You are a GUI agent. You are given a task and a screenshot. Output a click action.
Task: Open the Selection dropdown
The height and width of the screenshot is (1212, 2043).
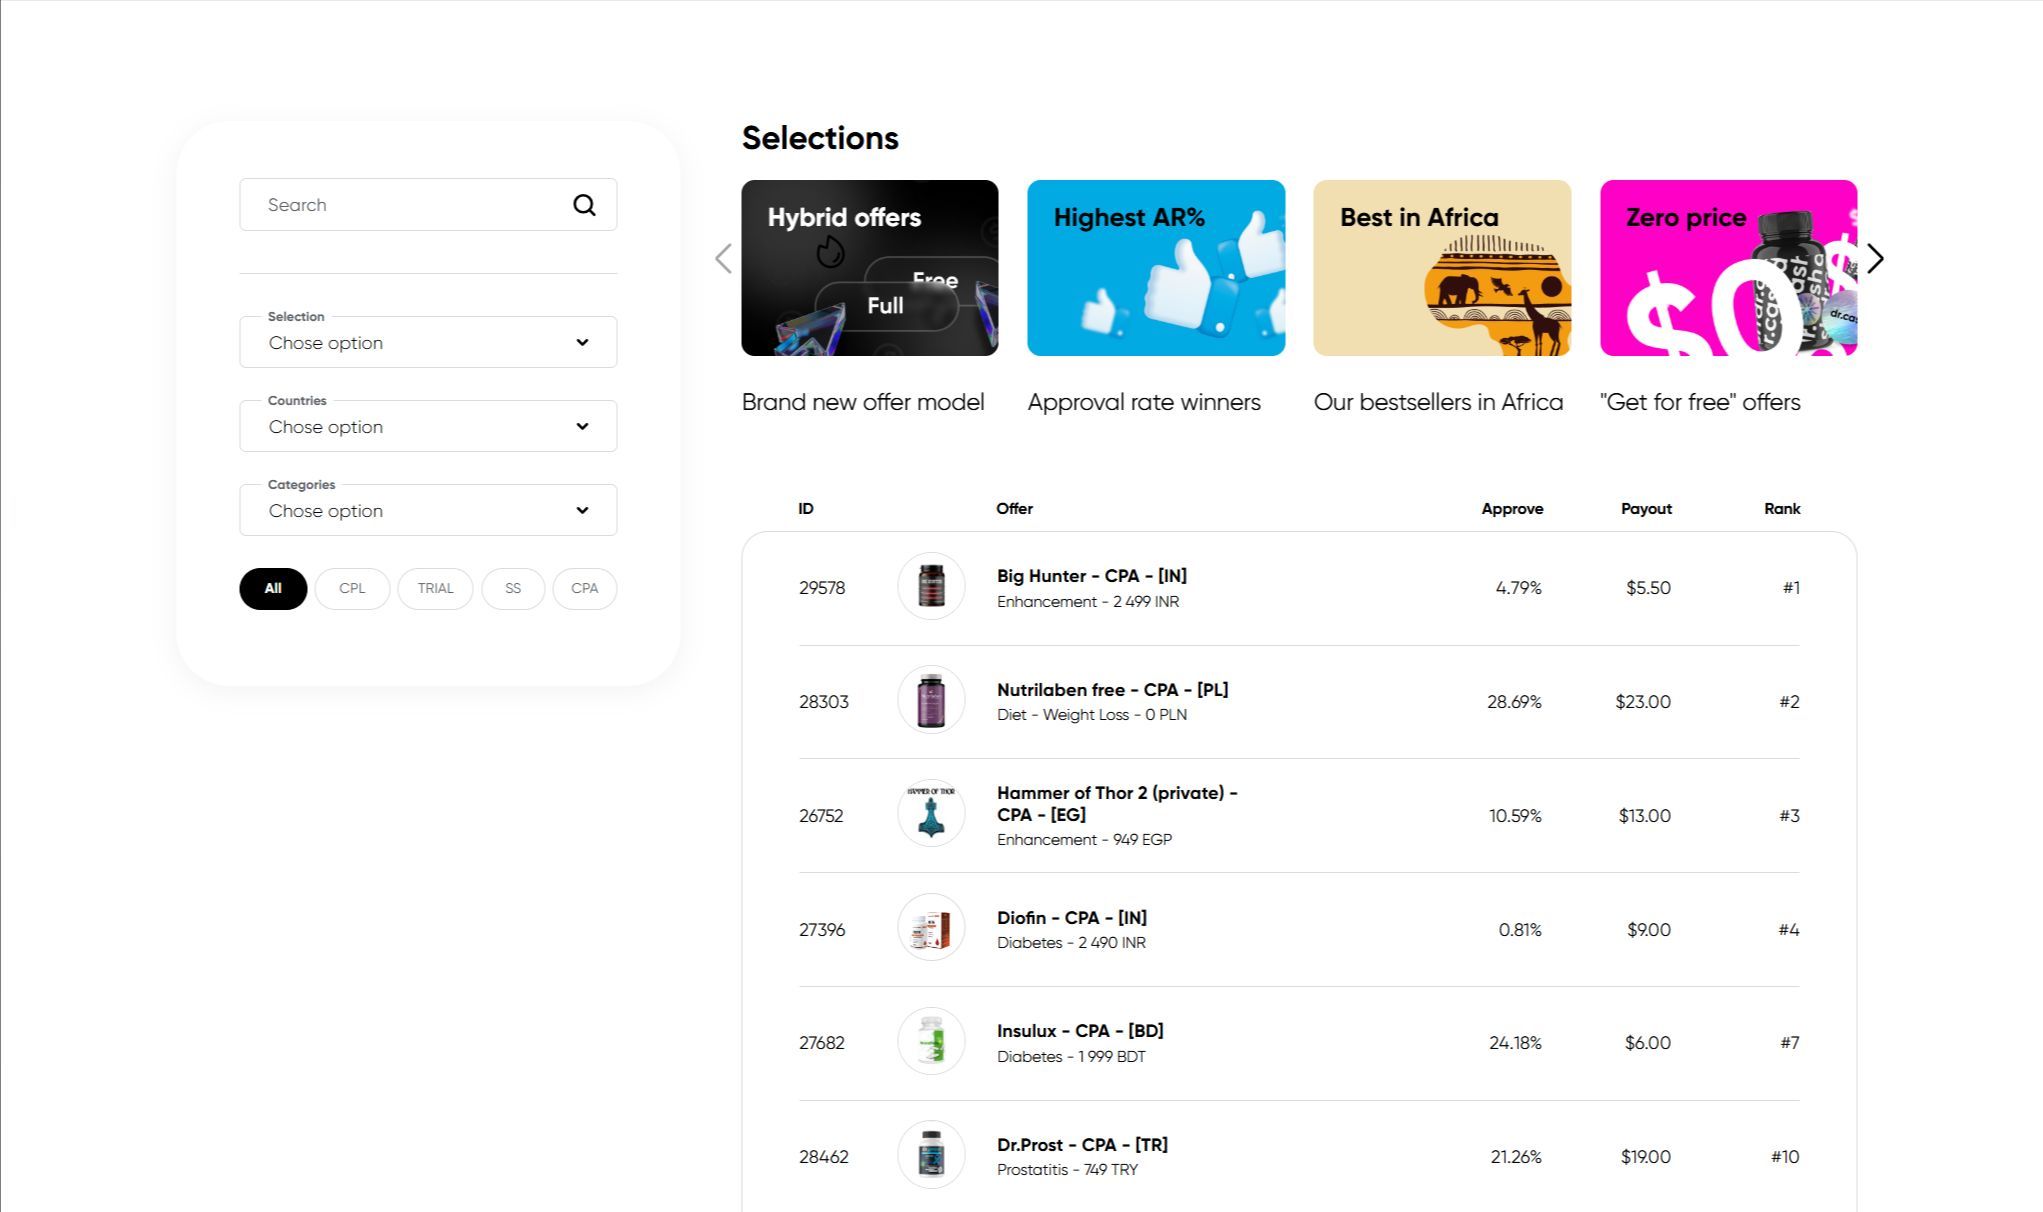click(x=428, y=343)
